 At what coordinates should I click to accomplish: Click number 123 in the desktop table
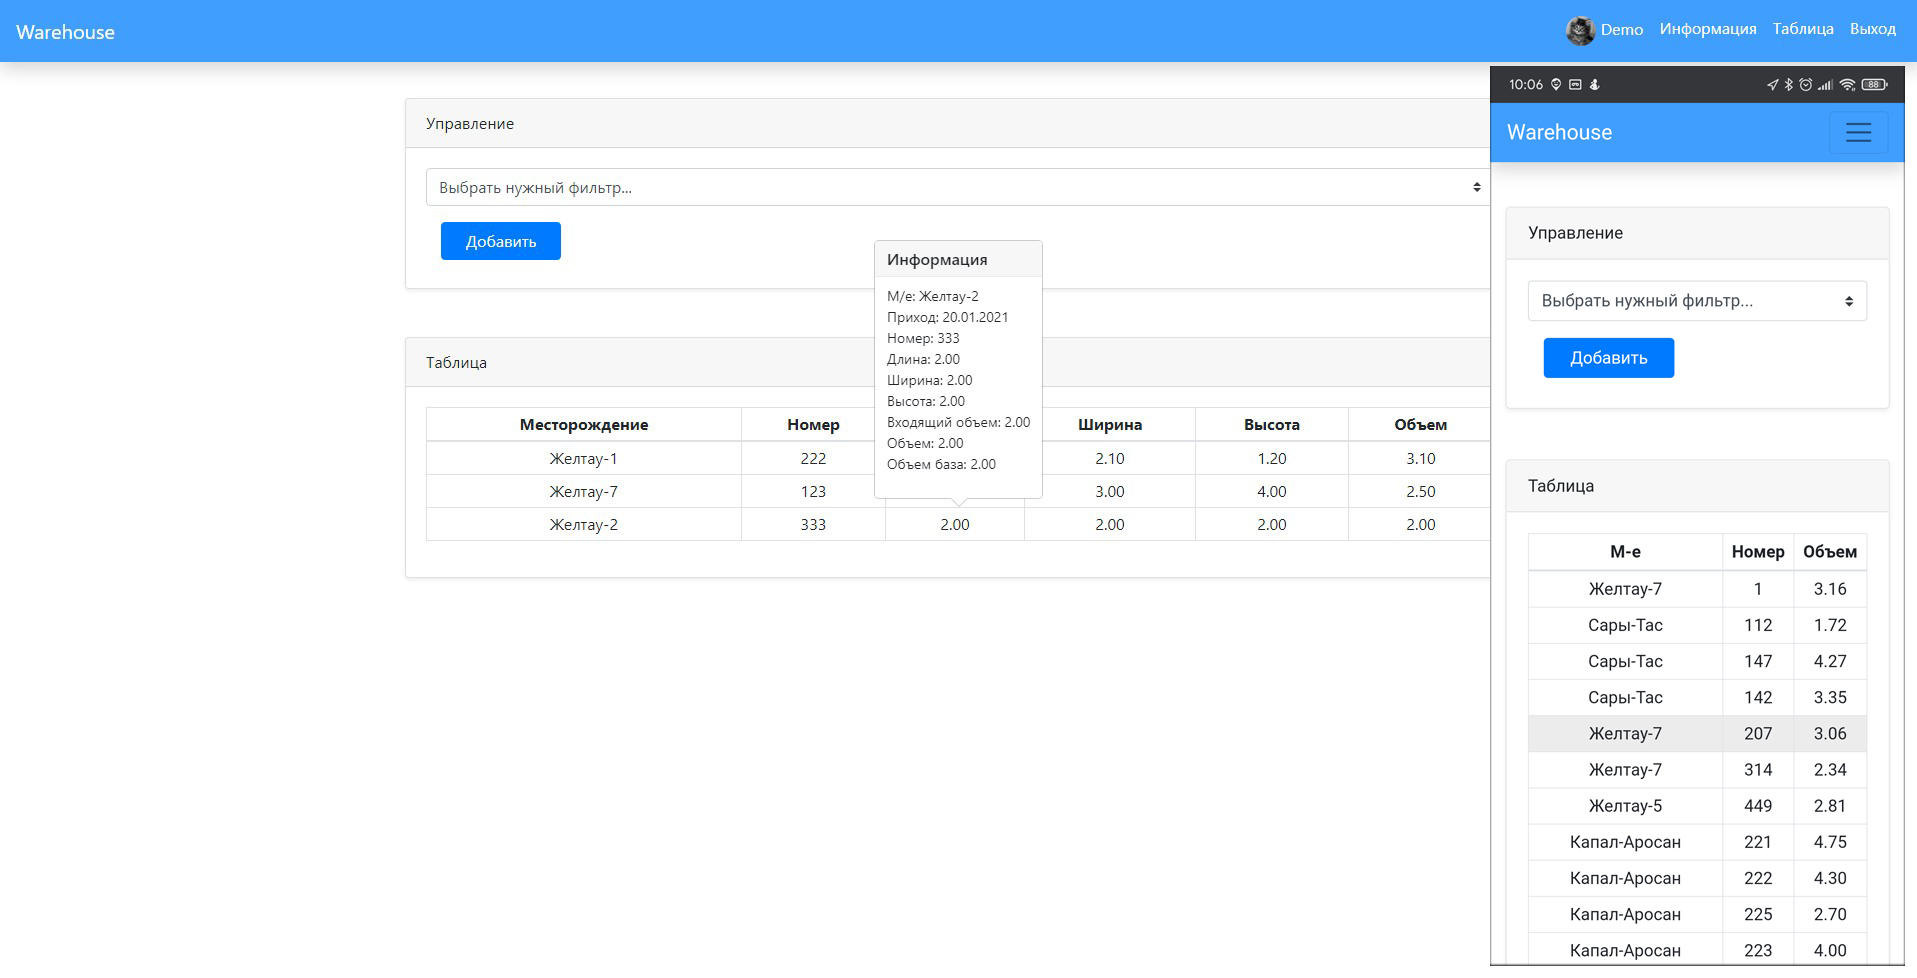coord(813,492)
